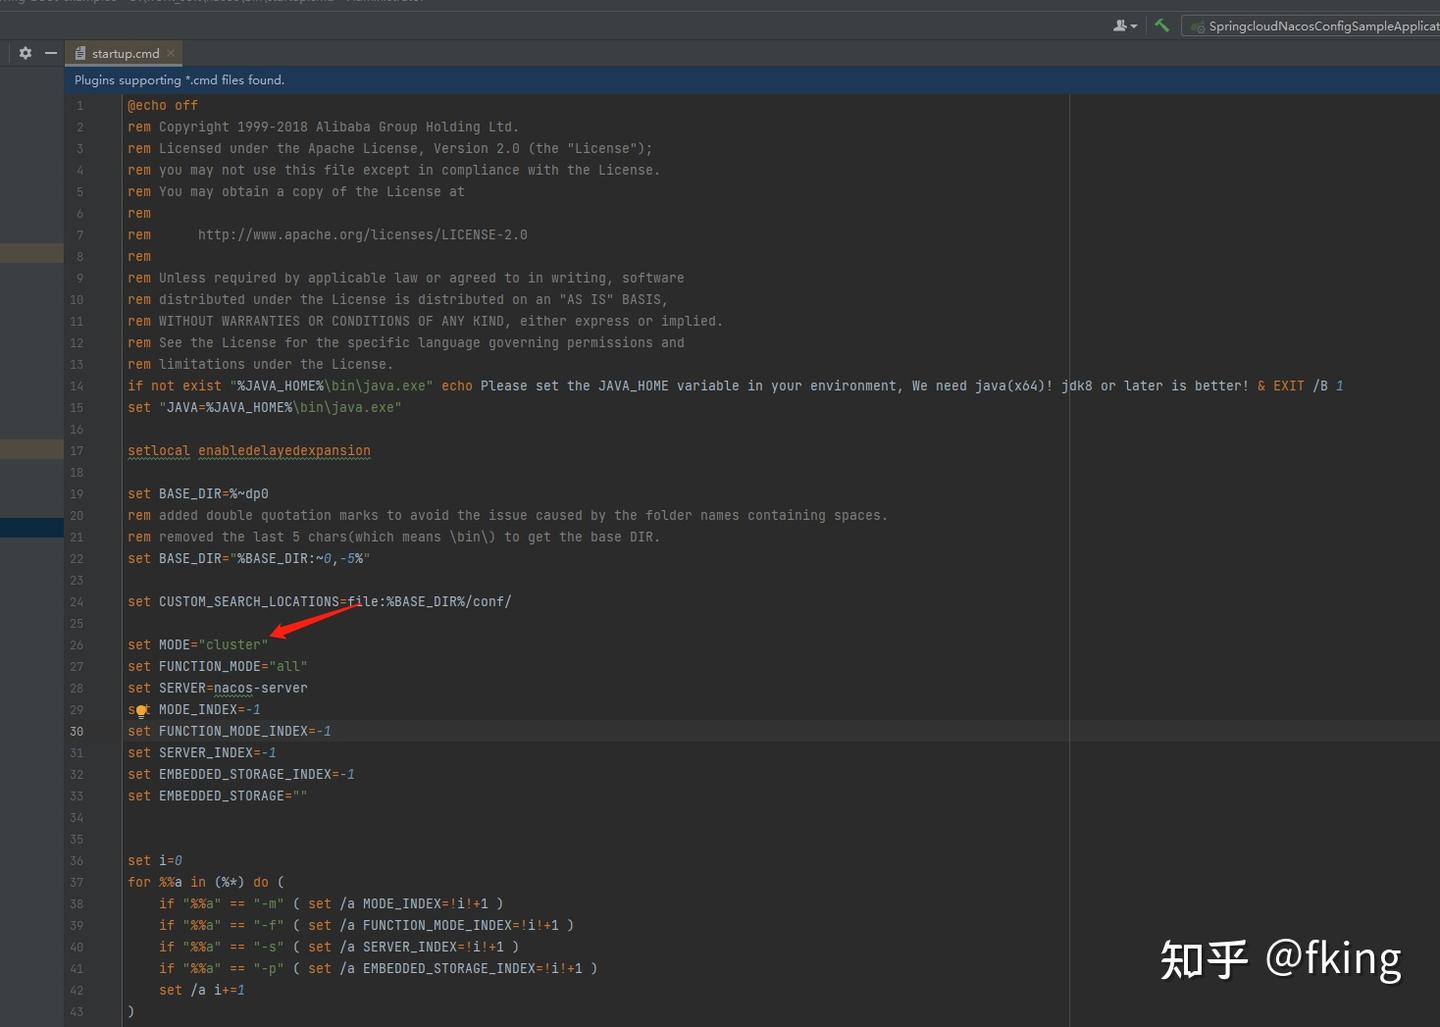Click the plugins supporting cmd files notification banner
This screenshot has width=1440, height=1027.
[x=179, y=79]
